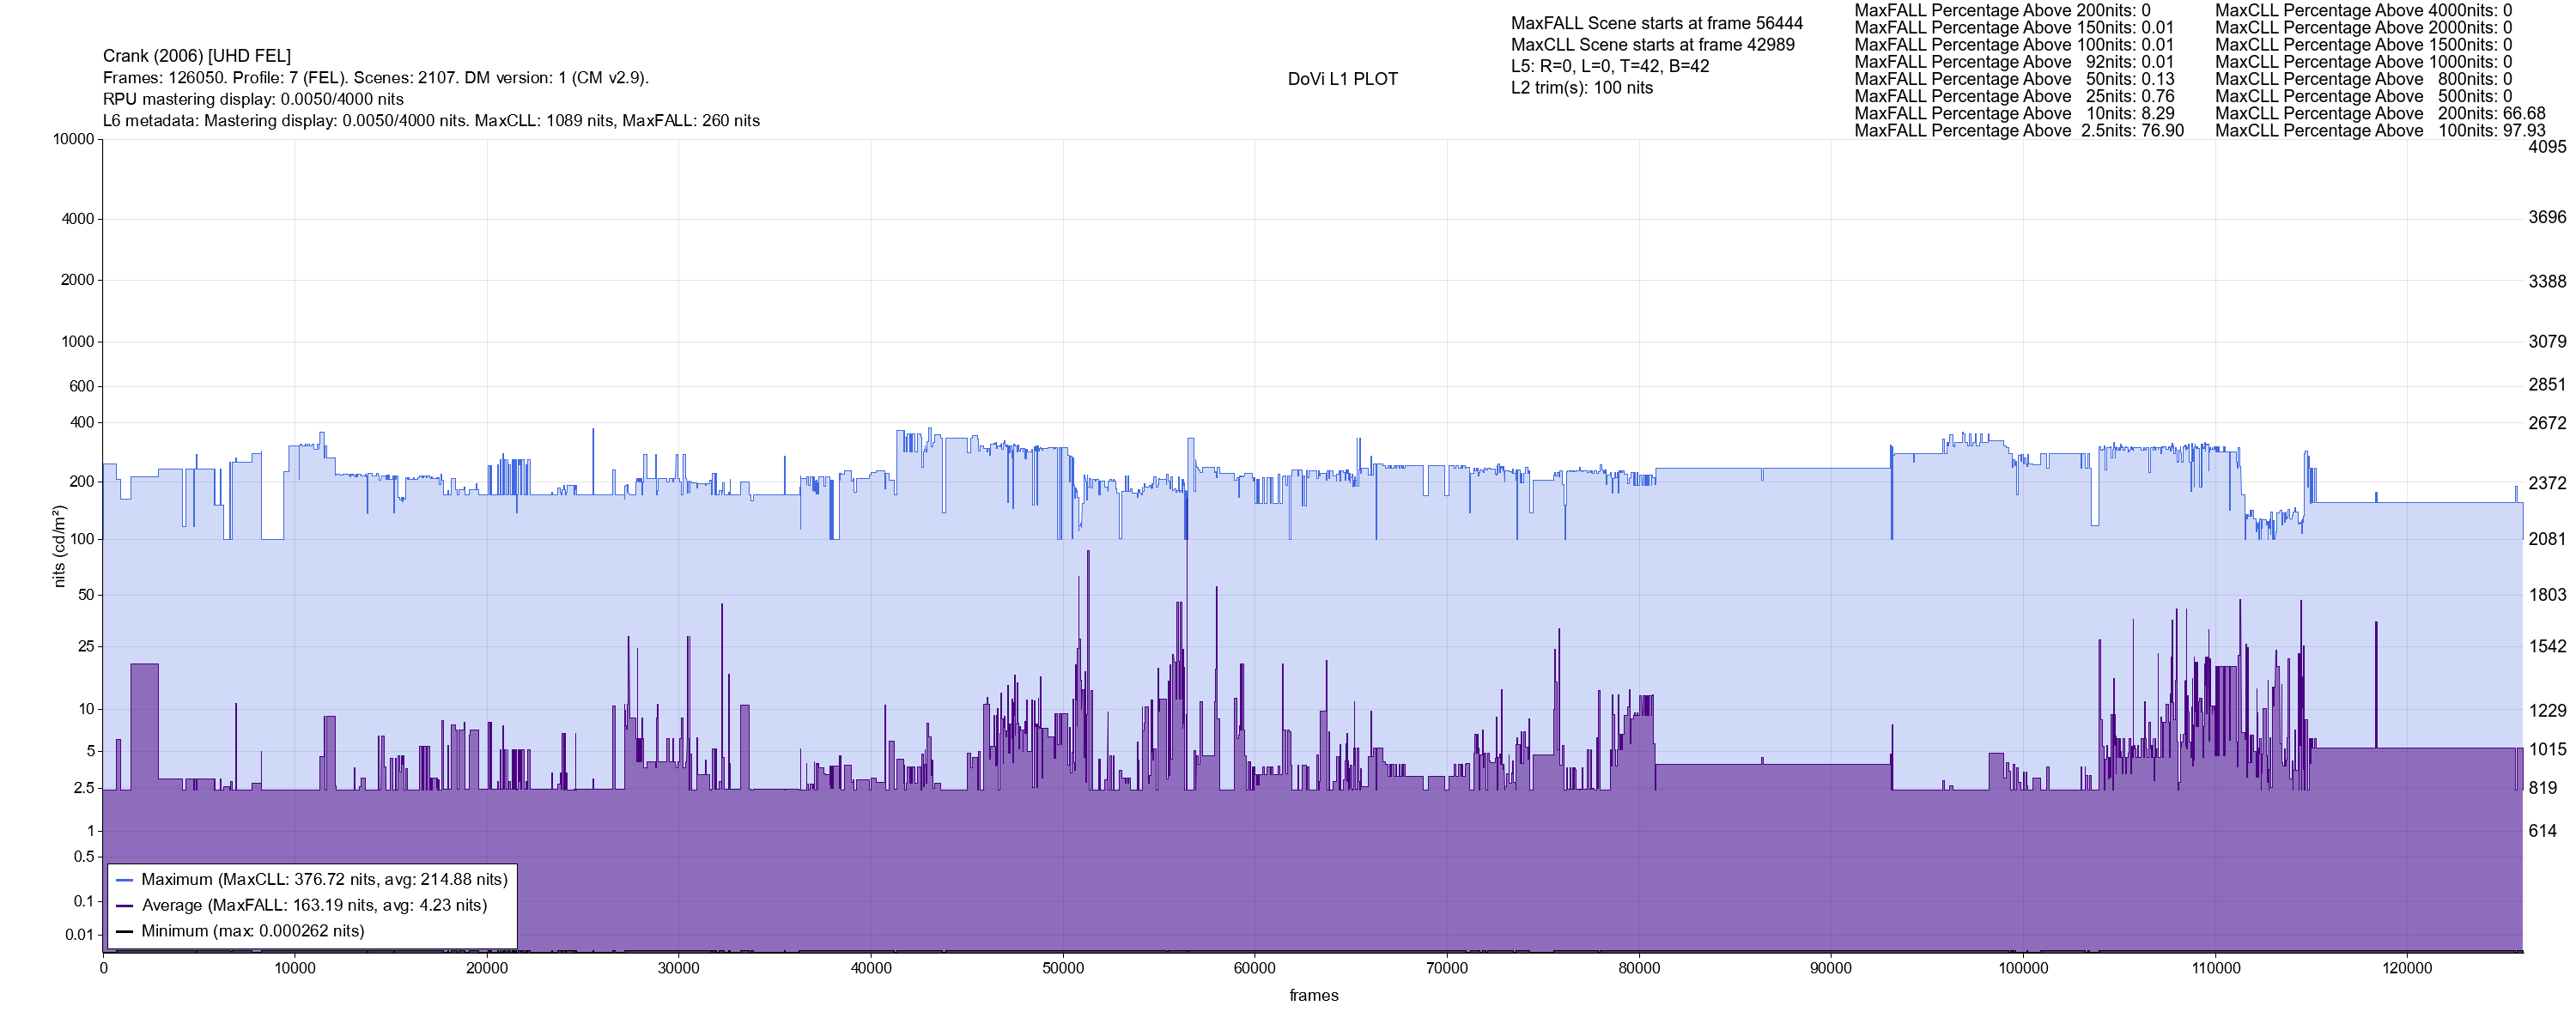The height and width of the screenshot is (1030, 2576).
Task: Click the 4095 value on the right axis
Action: tap(2547, 147)
